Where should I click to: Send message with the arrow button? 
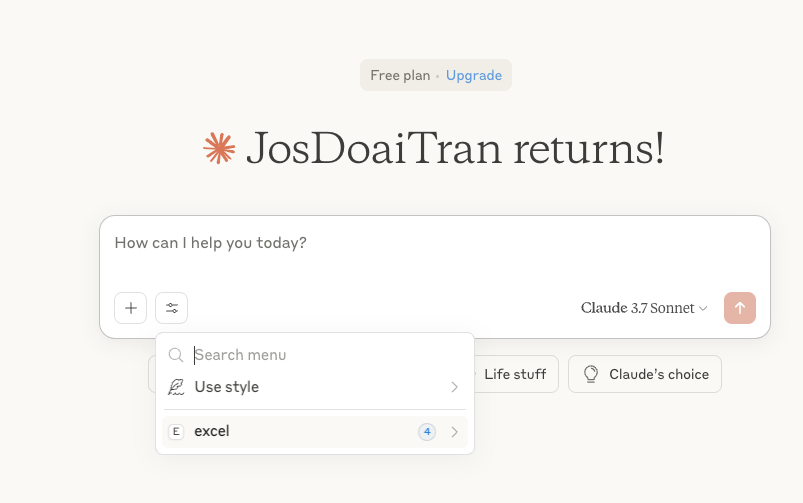tap(739, 308)
